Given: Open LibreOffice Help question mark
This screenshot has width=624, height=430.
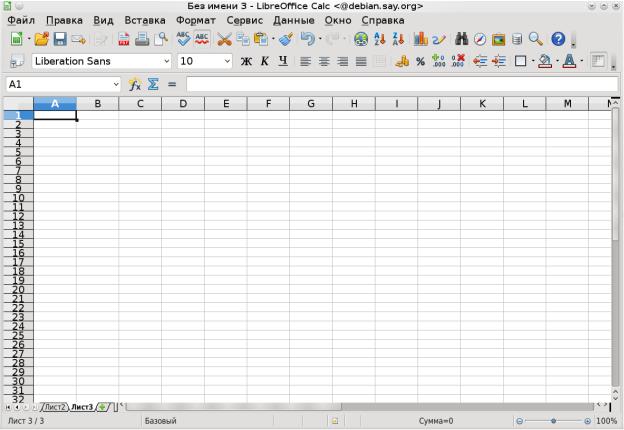Looking at the screenshot, I should tap(558, 39).
